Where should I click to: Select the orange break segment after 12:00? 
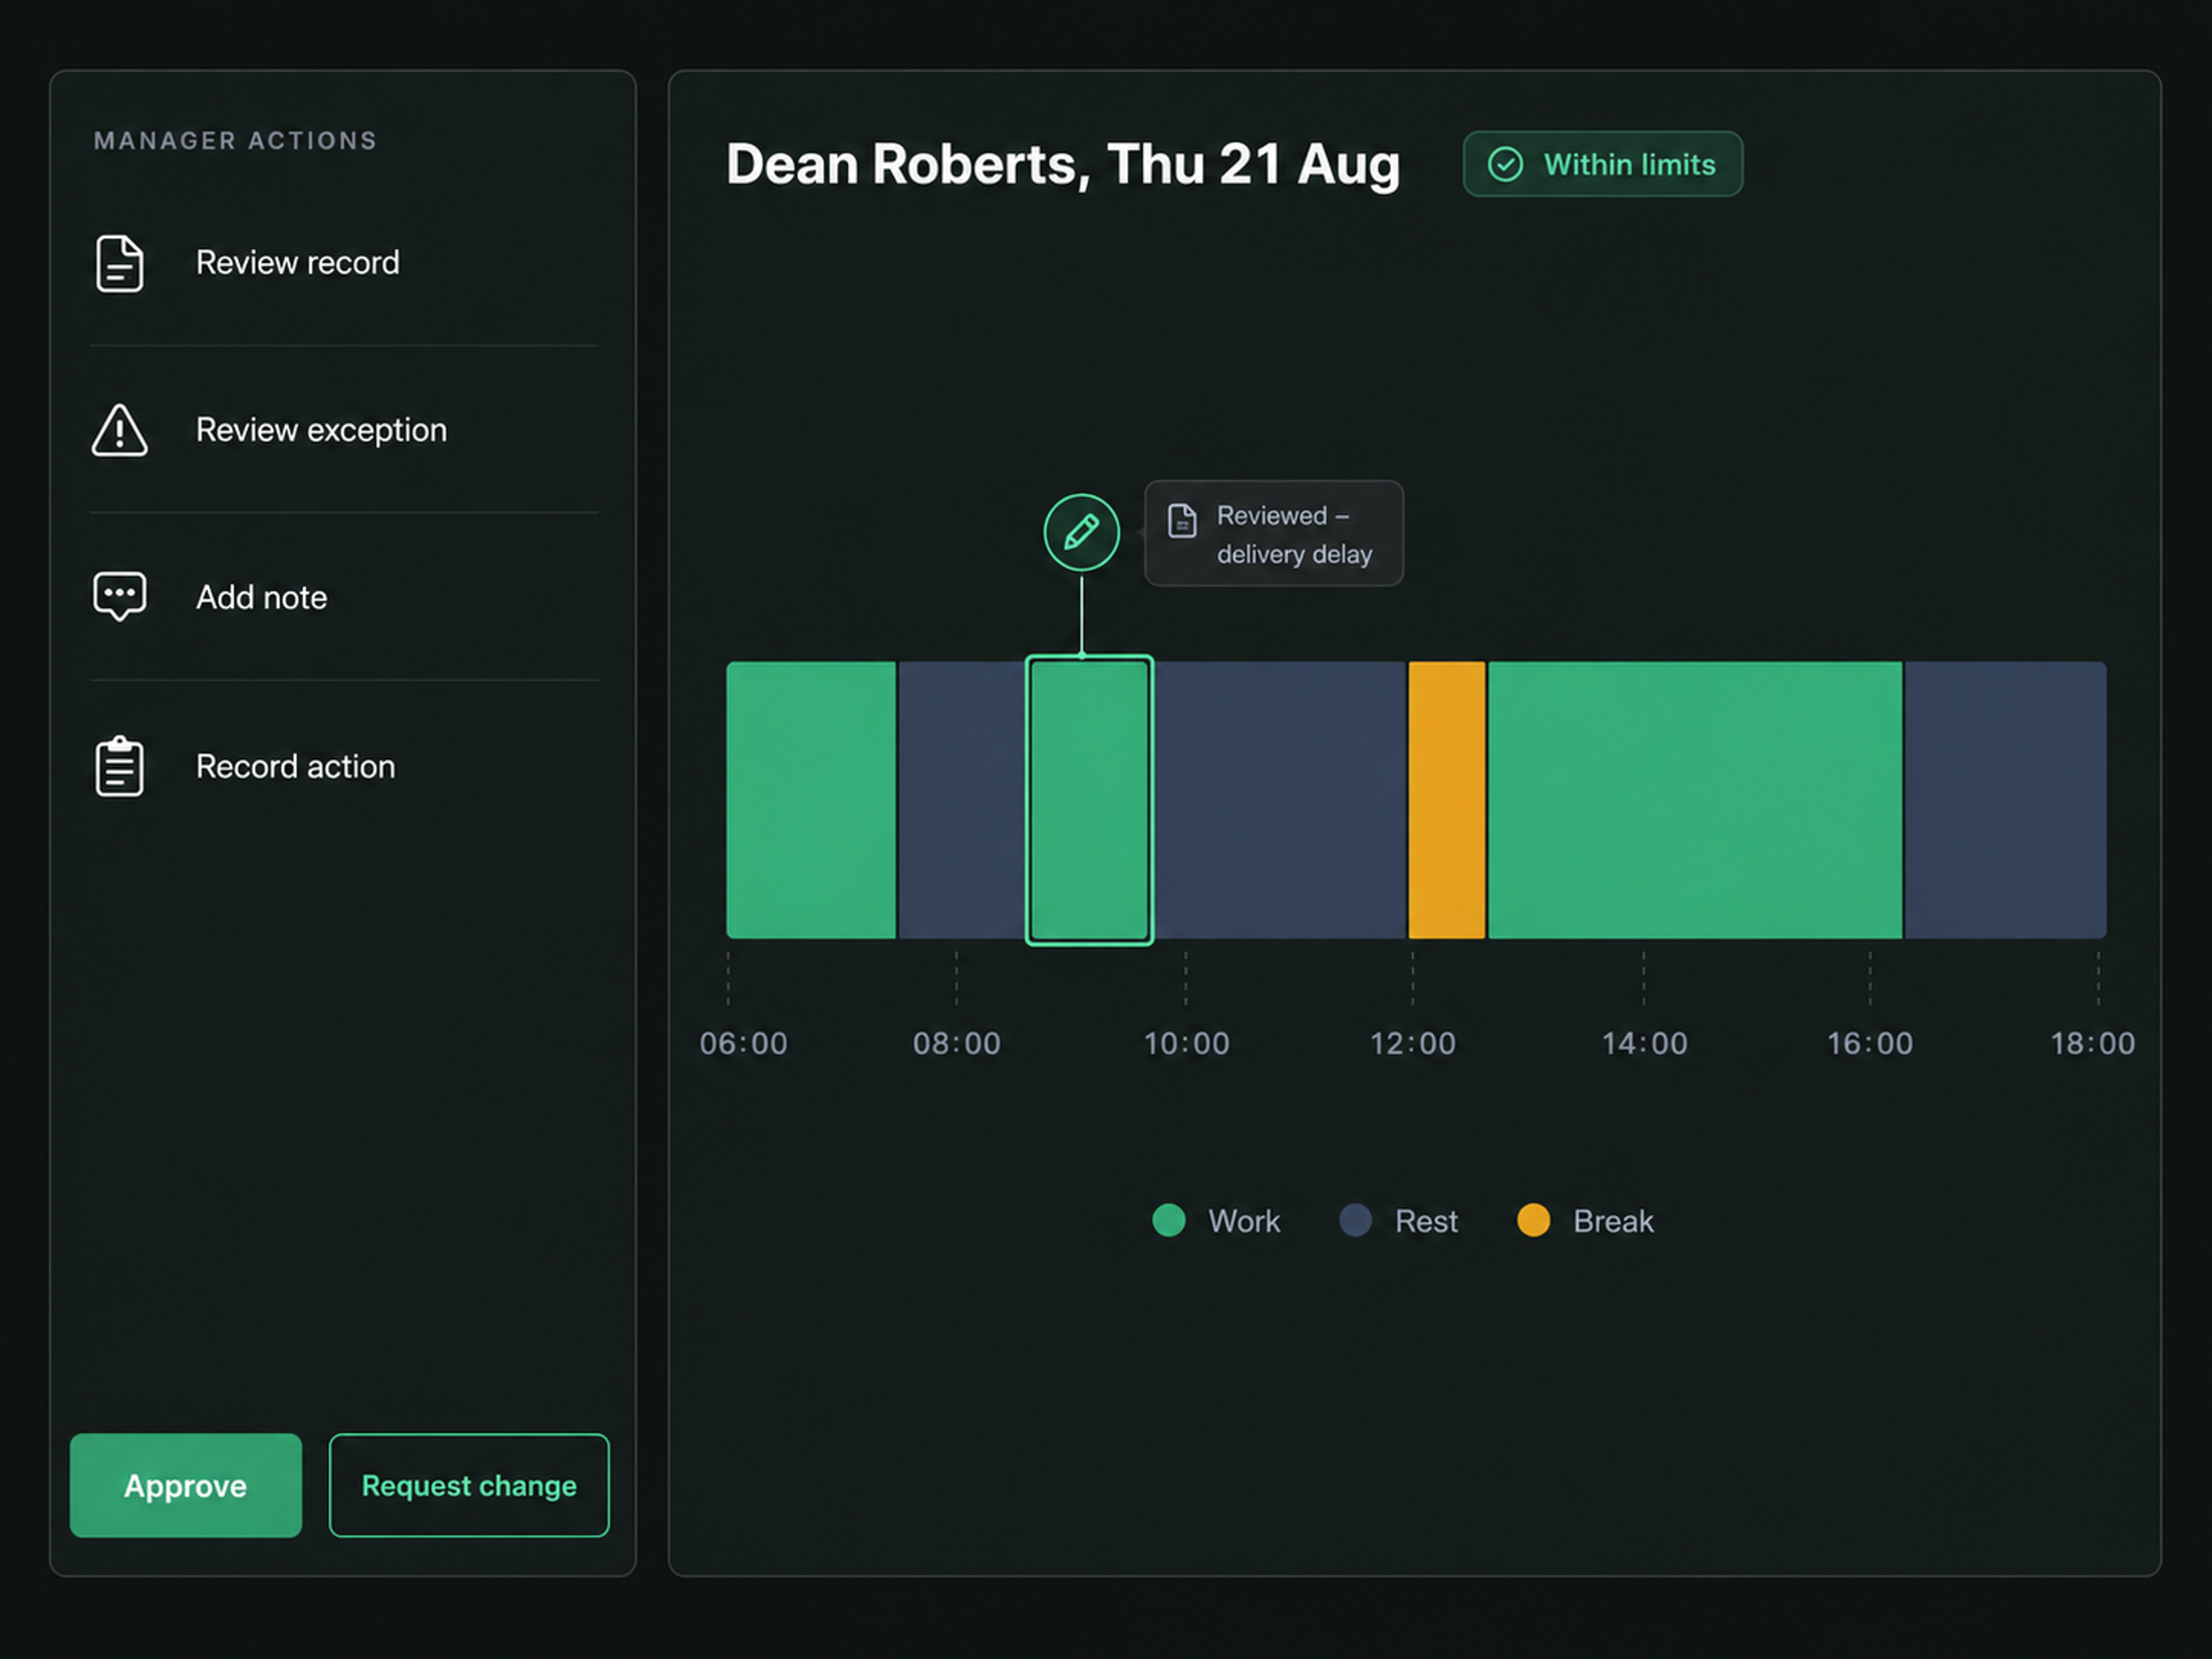point(1447,800)
